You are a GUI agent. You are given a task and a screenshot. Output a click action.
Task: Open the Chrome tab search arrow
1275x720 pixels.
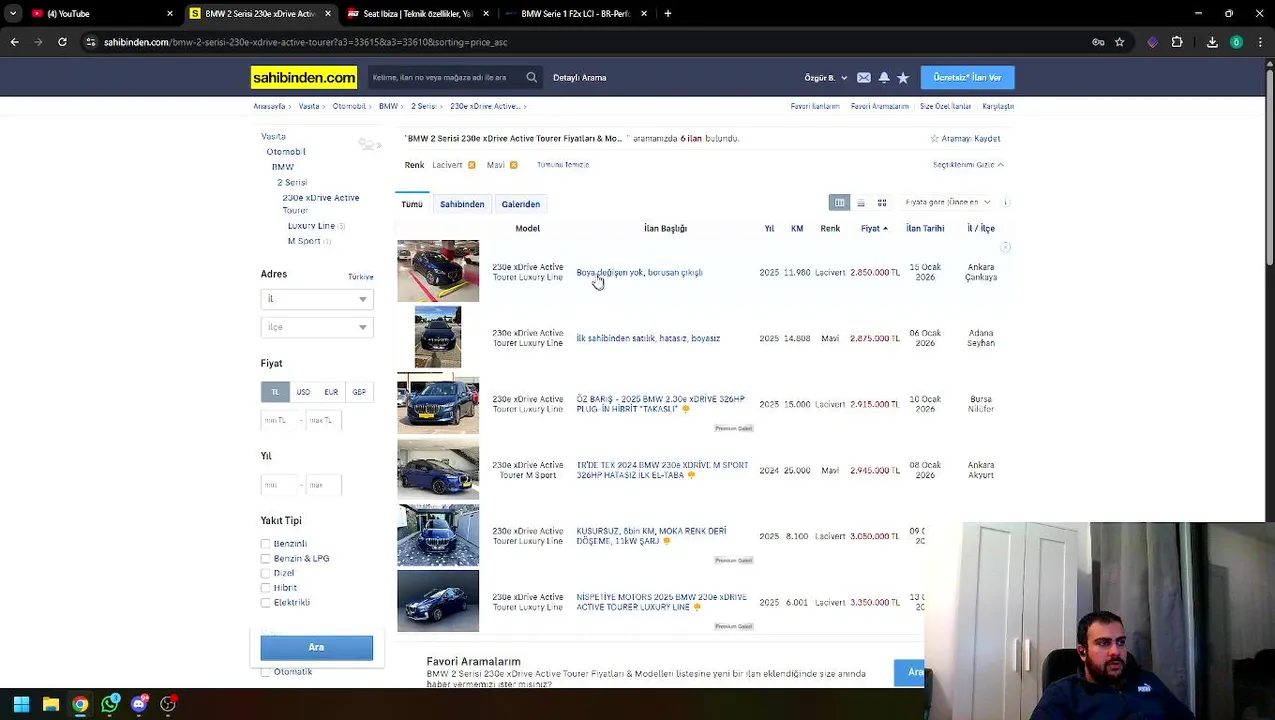coord(14,14)
